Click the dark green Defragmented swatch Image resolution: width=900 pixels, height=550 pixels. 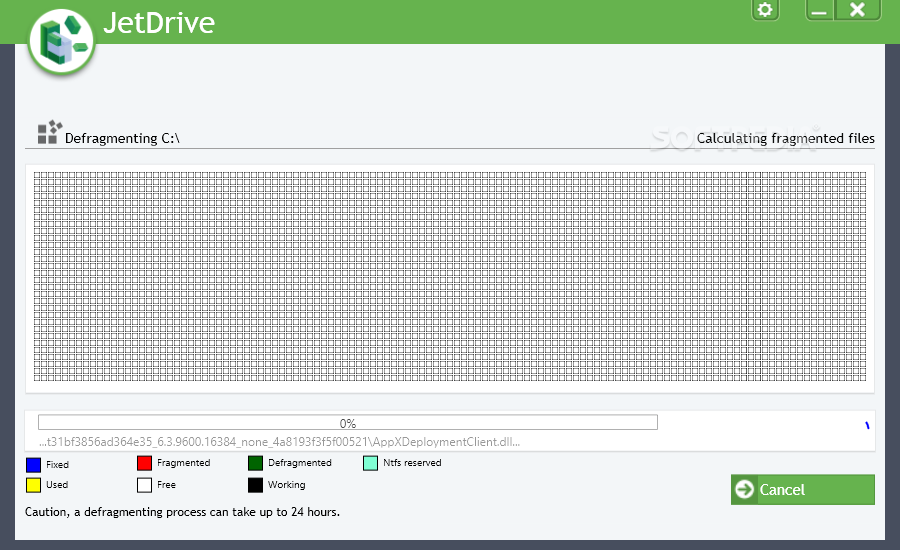point(255,463)
